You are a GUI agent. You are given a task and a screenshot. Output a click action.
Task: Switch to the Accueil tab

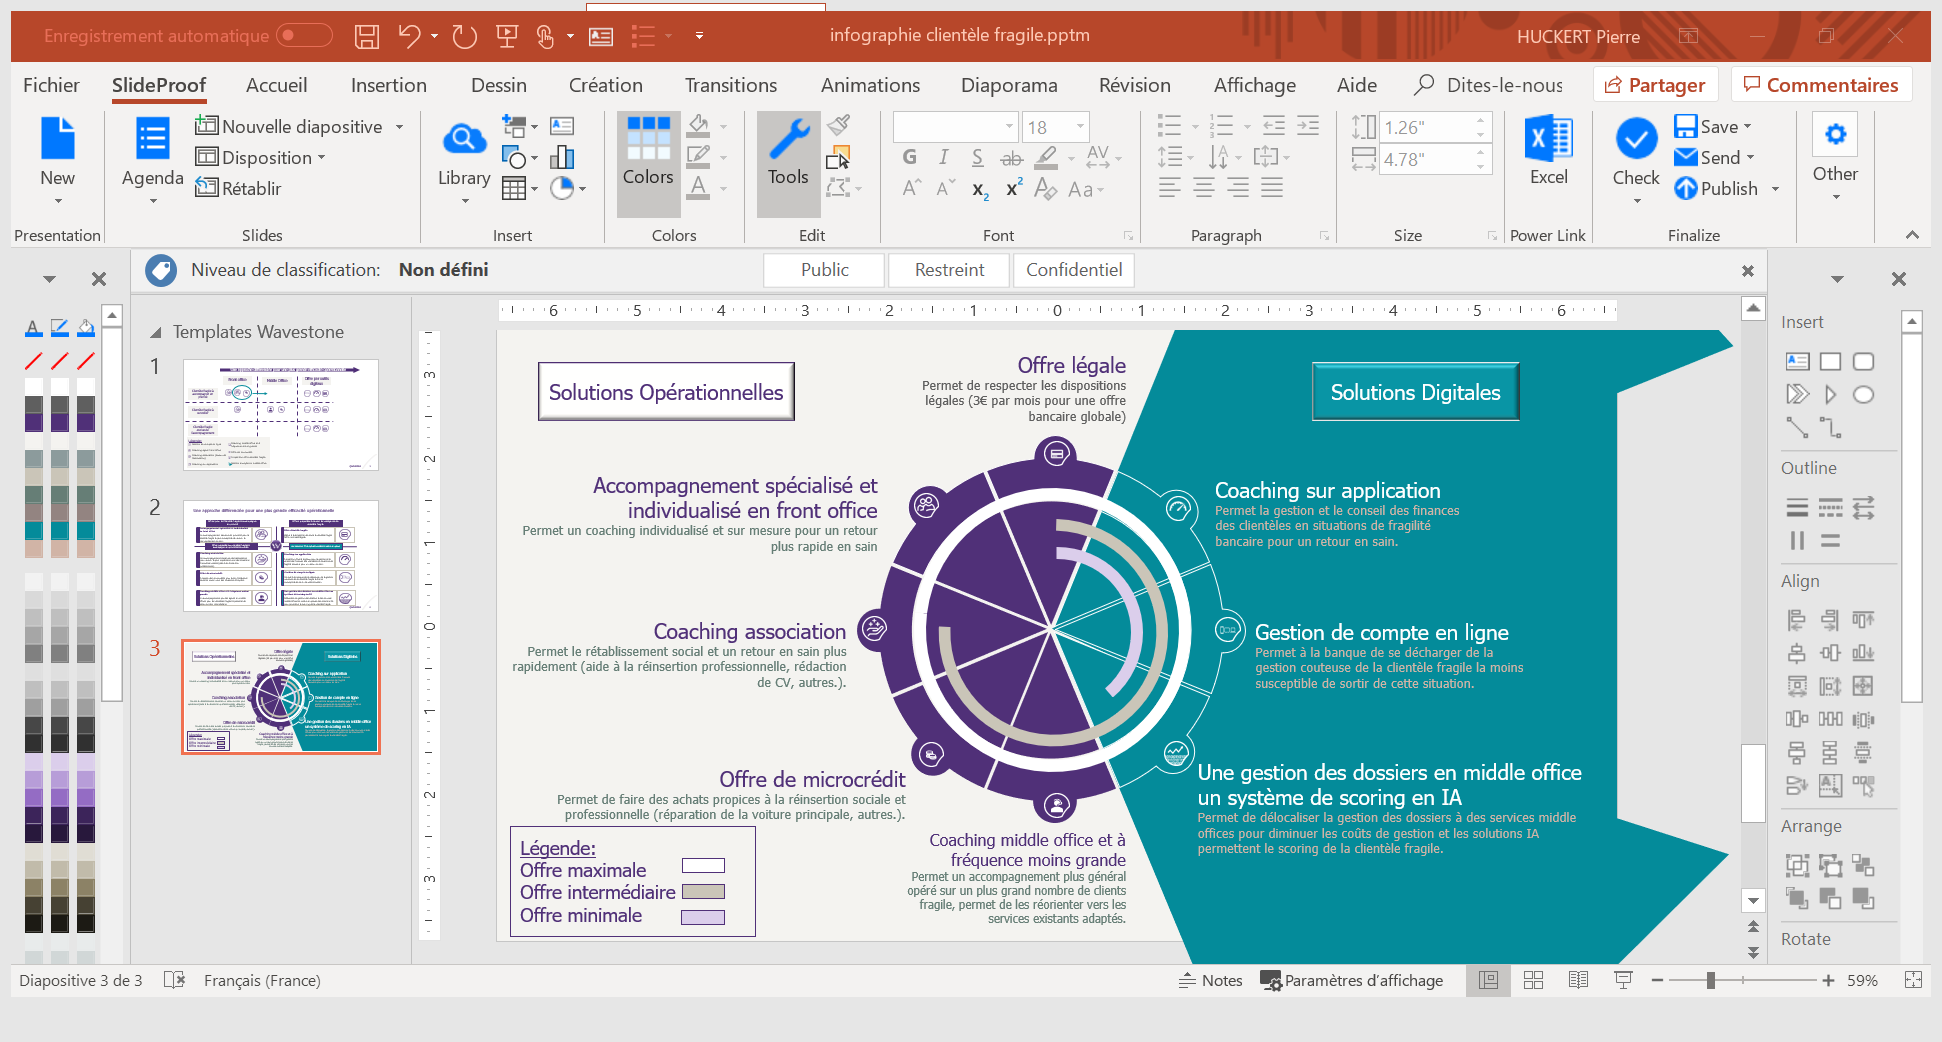tap(277, 85)
